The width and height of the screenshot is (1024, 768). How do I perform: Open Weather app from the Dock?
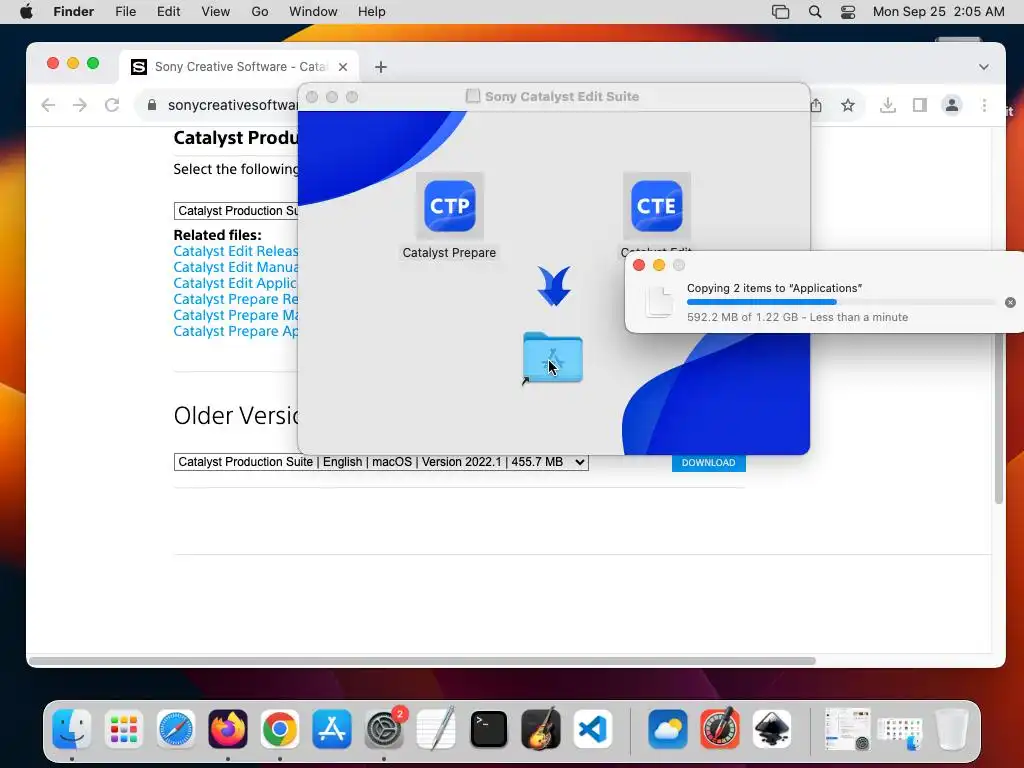(x=667, y=729)
